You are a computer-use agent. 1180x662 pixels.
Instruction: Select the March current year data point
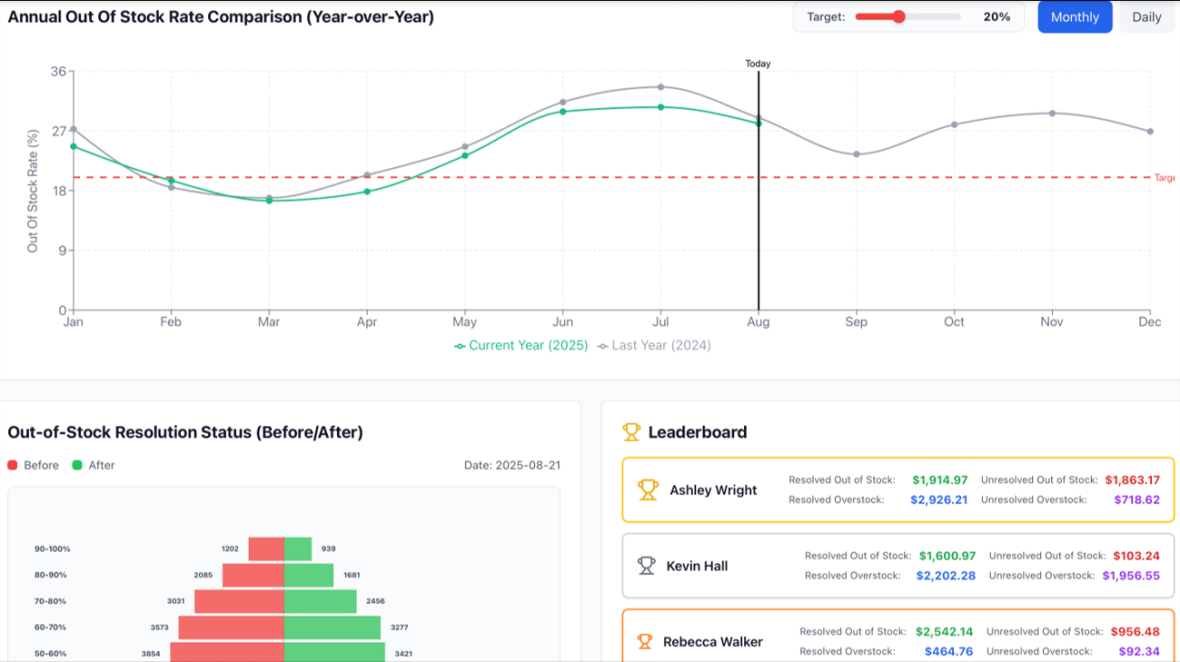click(x=269, y=201)
